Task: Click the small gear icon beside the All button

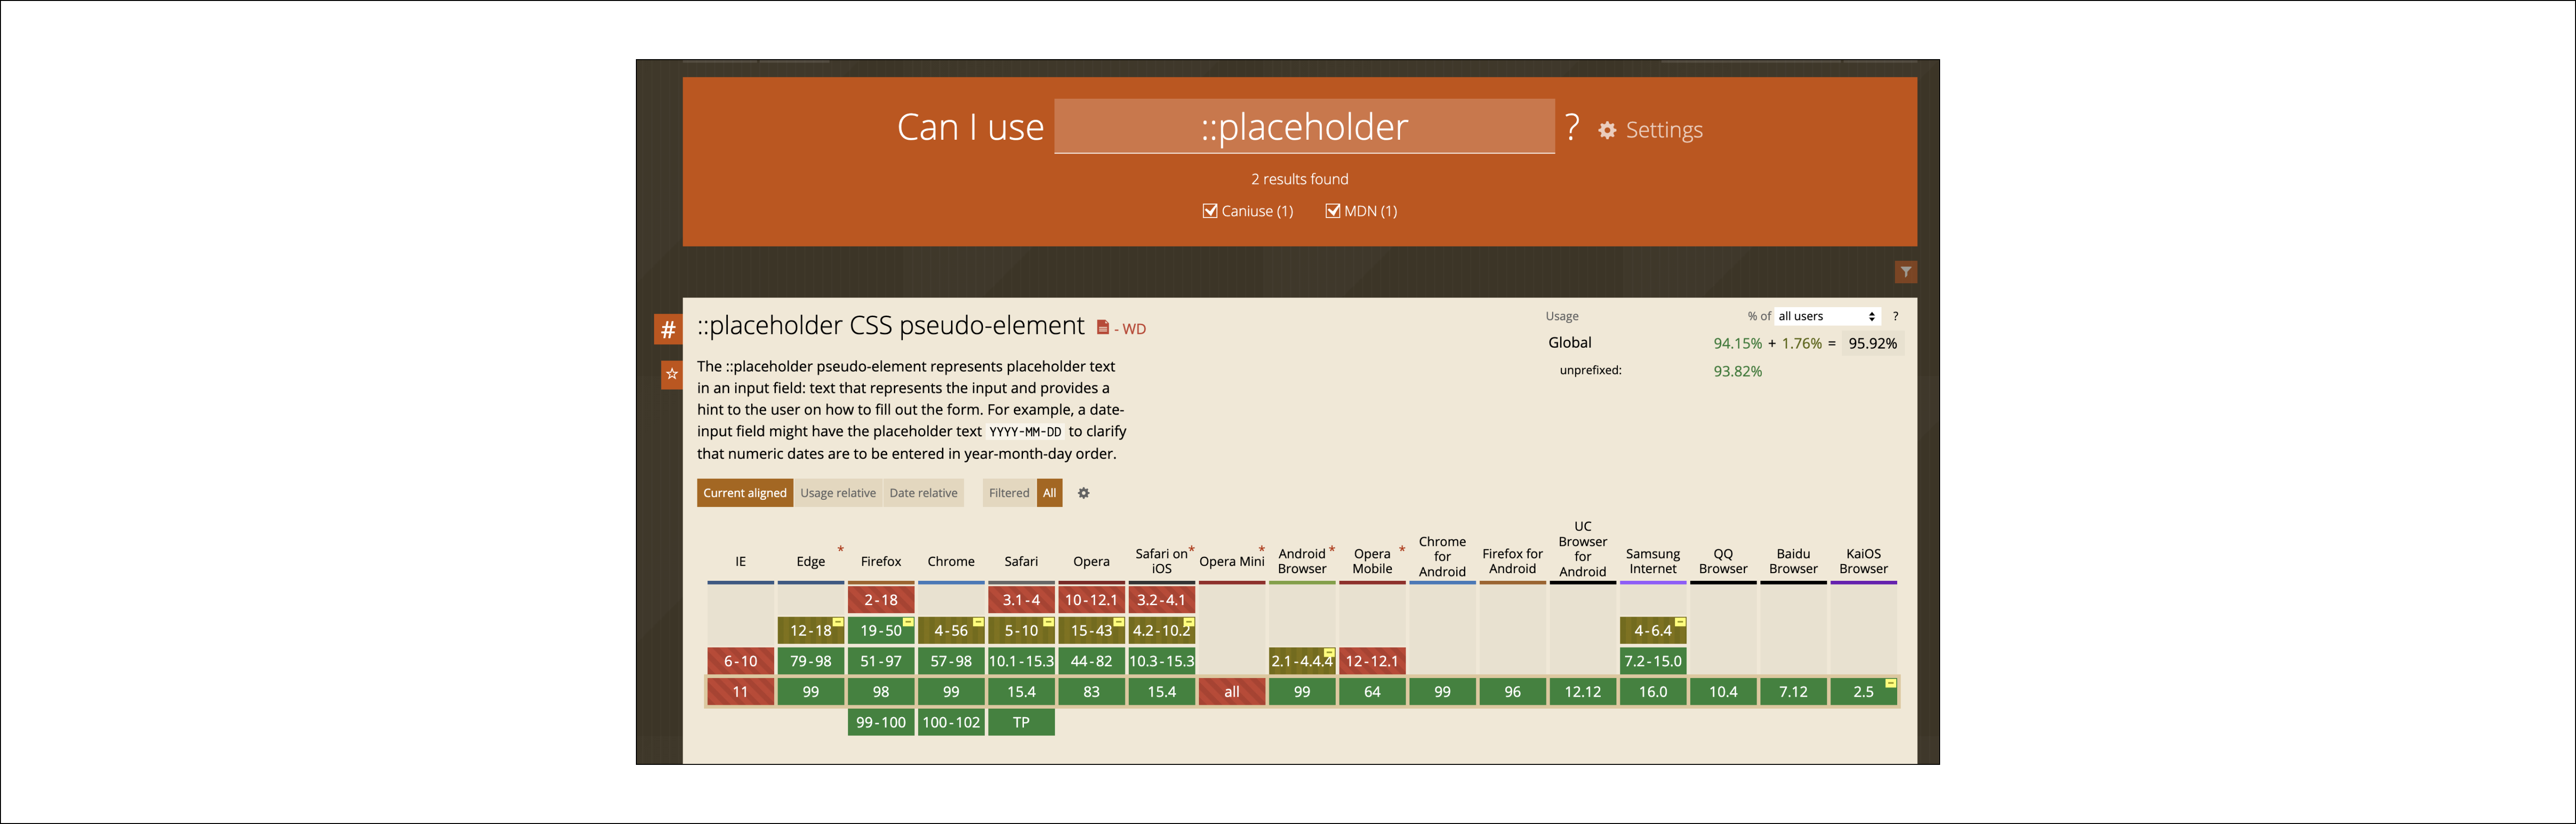Action: 1084,493
